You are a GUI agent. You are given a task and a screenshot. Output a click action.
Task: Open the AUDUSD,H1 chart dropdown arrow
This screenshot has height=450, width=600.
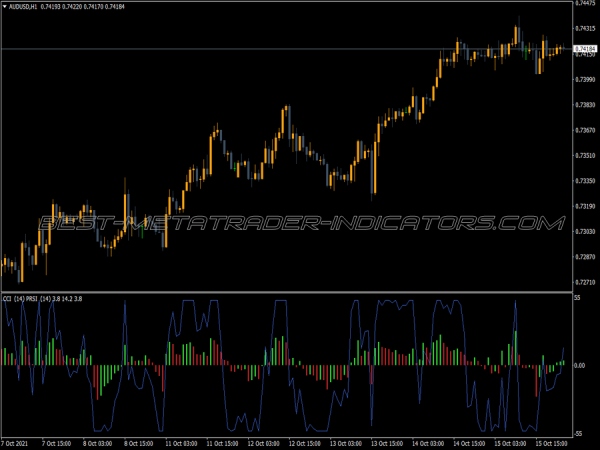pyautogui.click(x=5, y=7)
